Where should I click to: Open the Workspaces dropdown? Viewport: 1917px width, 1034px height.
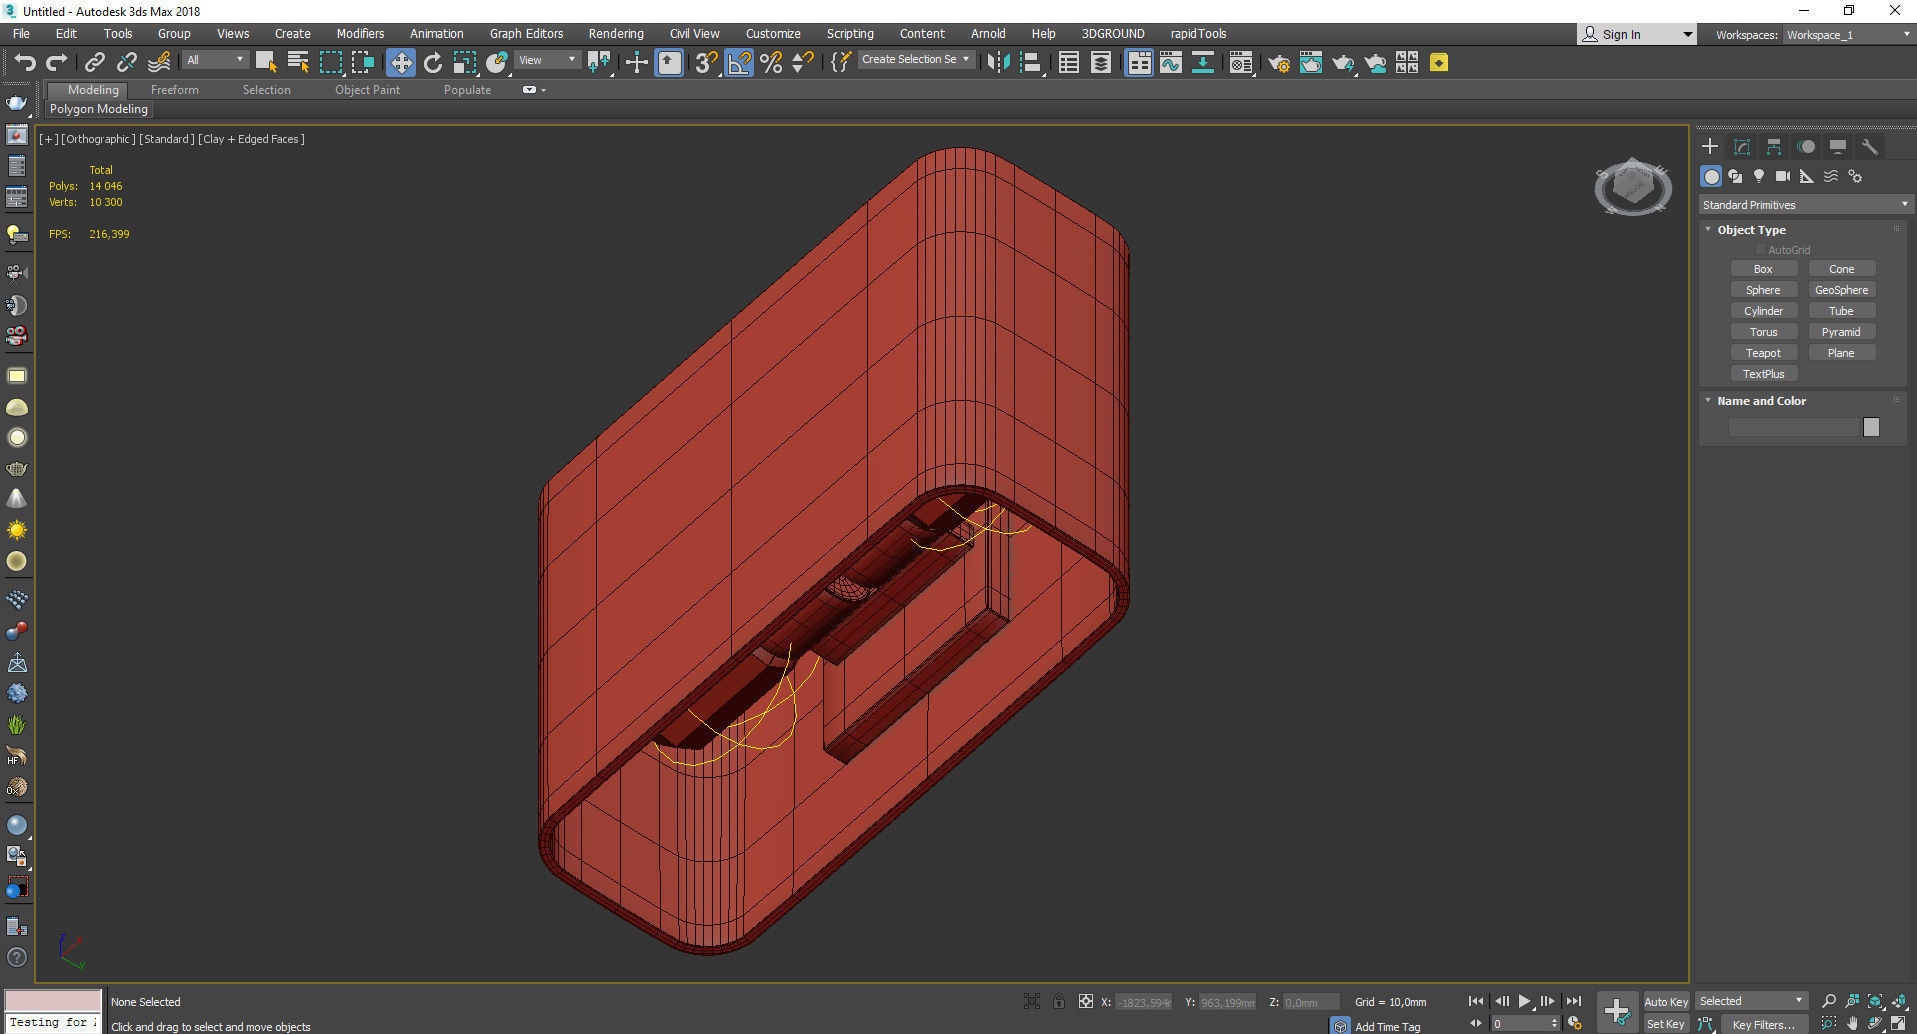(1848, 35)
